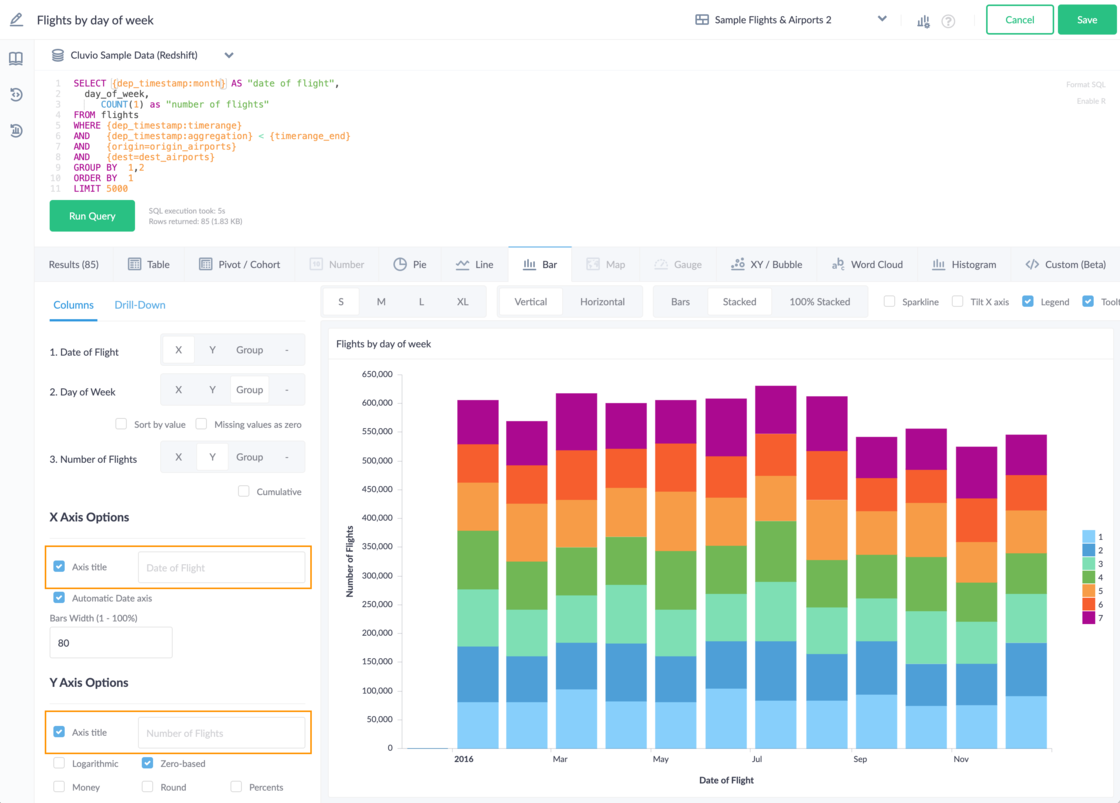Click the database icon beside Cluvio Sample Data
Screen dimensions: 1120x803
click(57, 56)
